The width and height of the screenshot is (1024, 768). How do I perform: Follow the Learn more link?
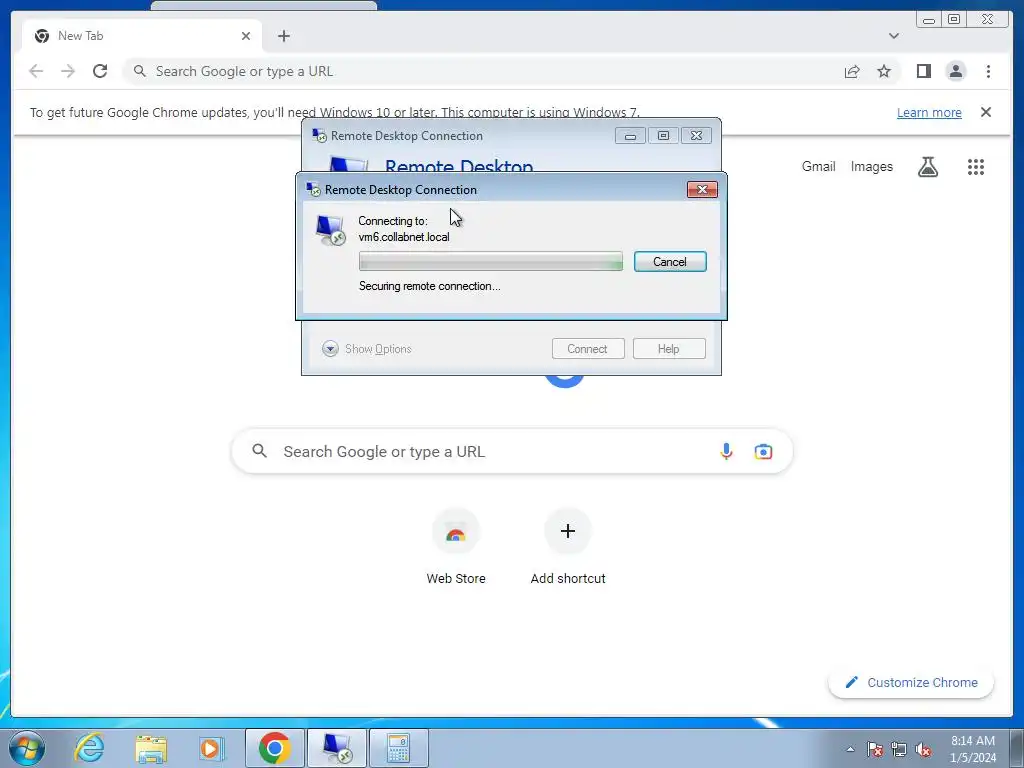929,112
